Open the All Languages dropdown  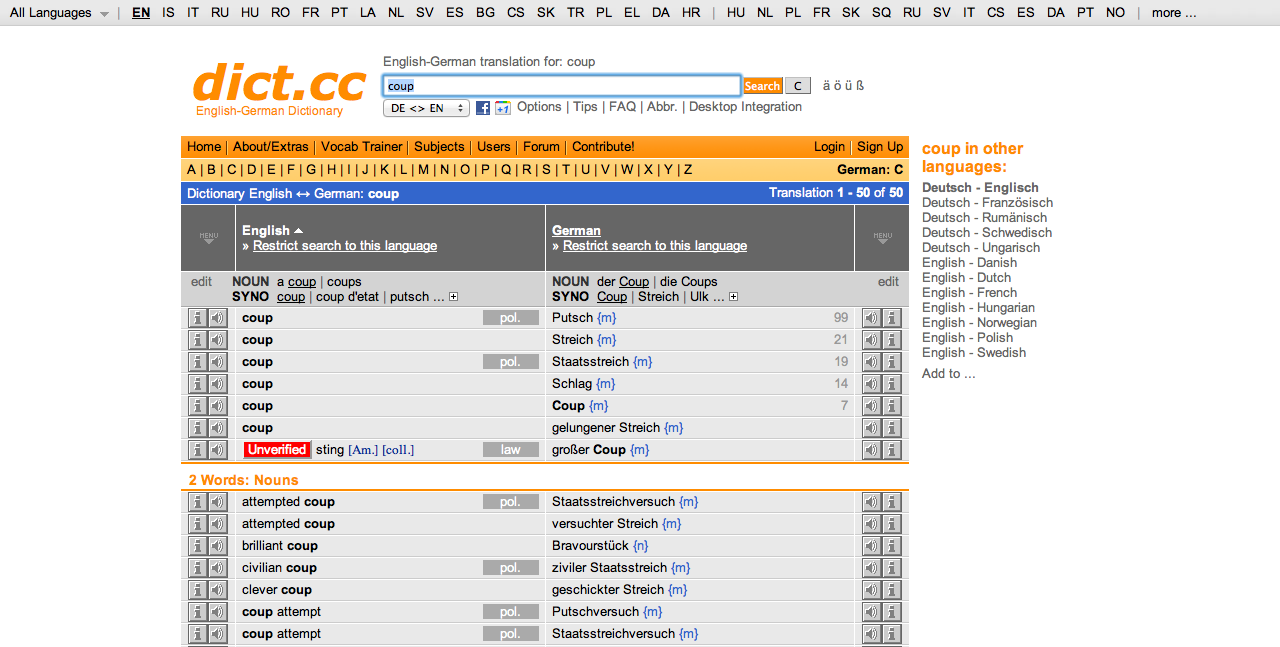pyautogui.click(x=60, y=13)
